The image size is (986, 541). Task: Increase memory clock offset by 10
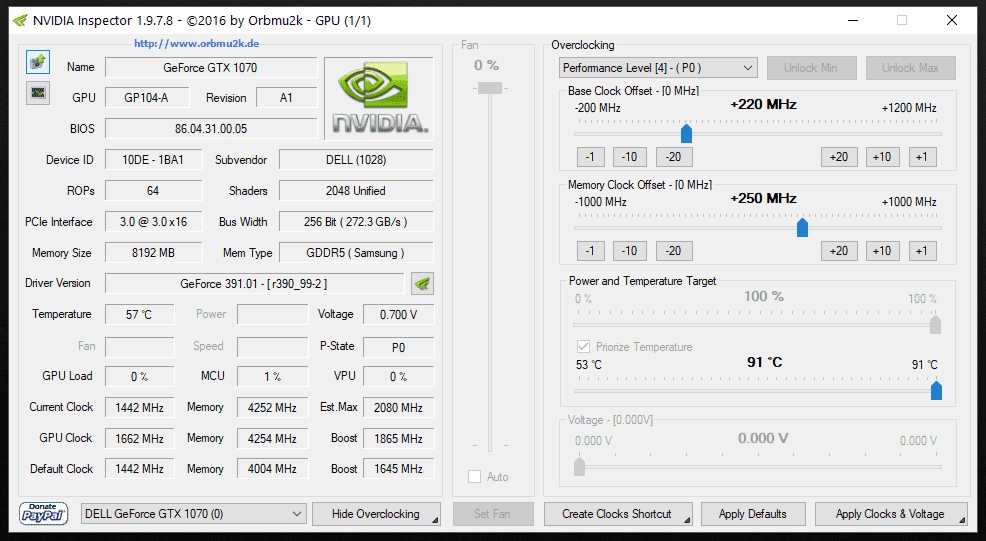(882, 251)
